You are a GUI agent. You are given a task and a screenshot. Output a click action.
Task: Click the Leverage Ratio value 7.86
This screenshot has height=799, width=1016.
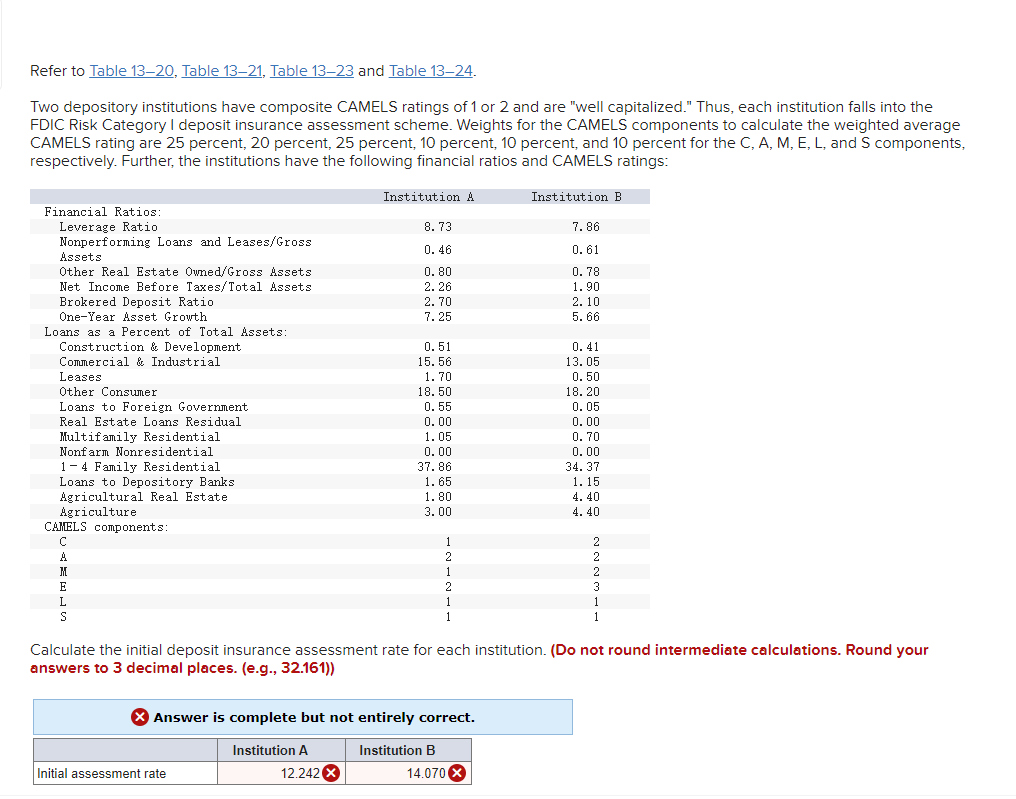586,227
